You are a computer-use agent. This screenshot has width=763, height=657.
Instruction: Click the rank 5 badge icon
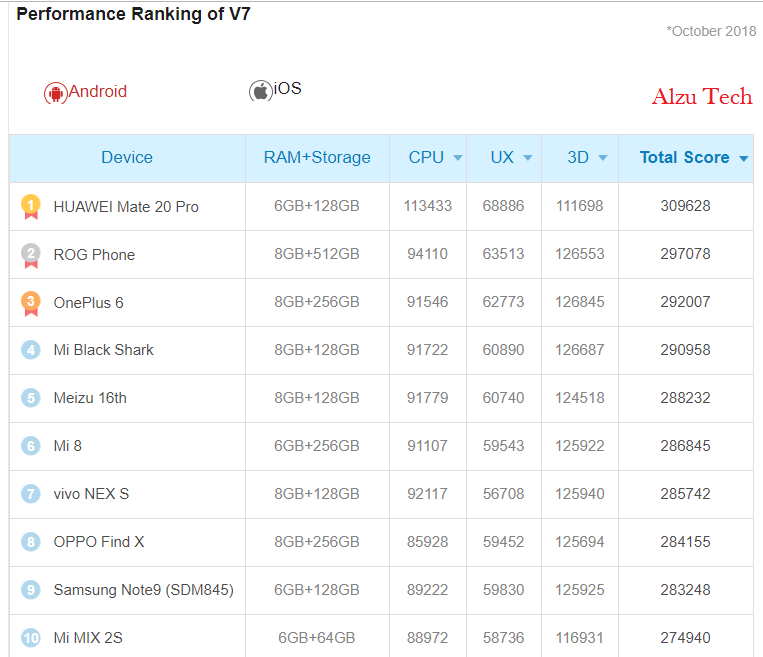(31, 398)
